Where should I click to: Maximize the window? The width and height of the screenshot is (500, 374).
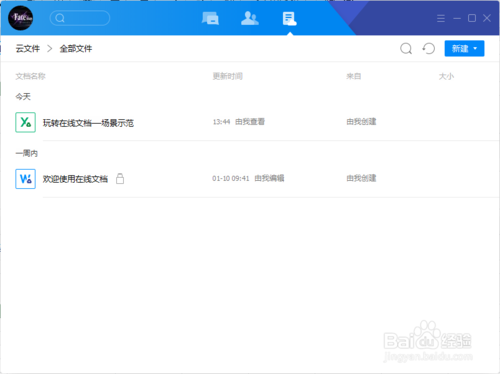coord(472,18)
